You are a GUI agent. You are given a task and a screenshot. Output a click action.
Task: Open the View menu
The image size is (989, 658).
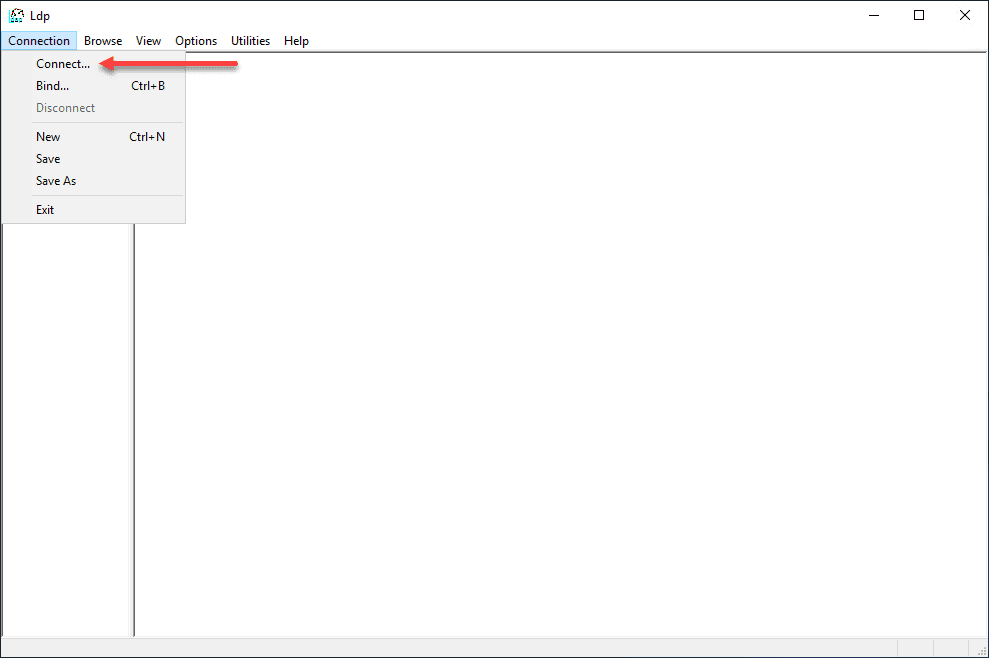[x=148, y=41]
